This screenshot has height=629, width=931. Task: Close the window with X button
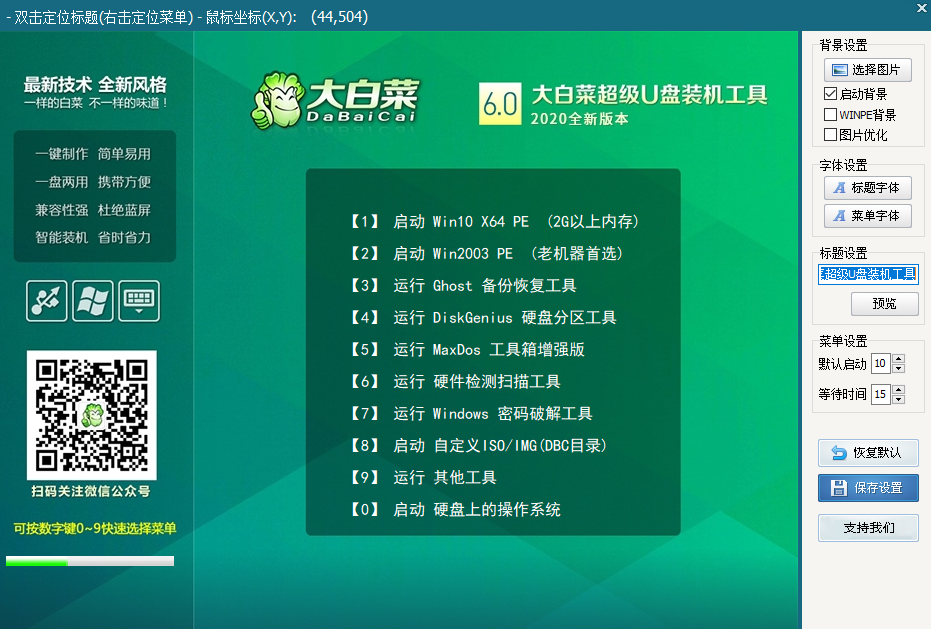pos(922,7)
